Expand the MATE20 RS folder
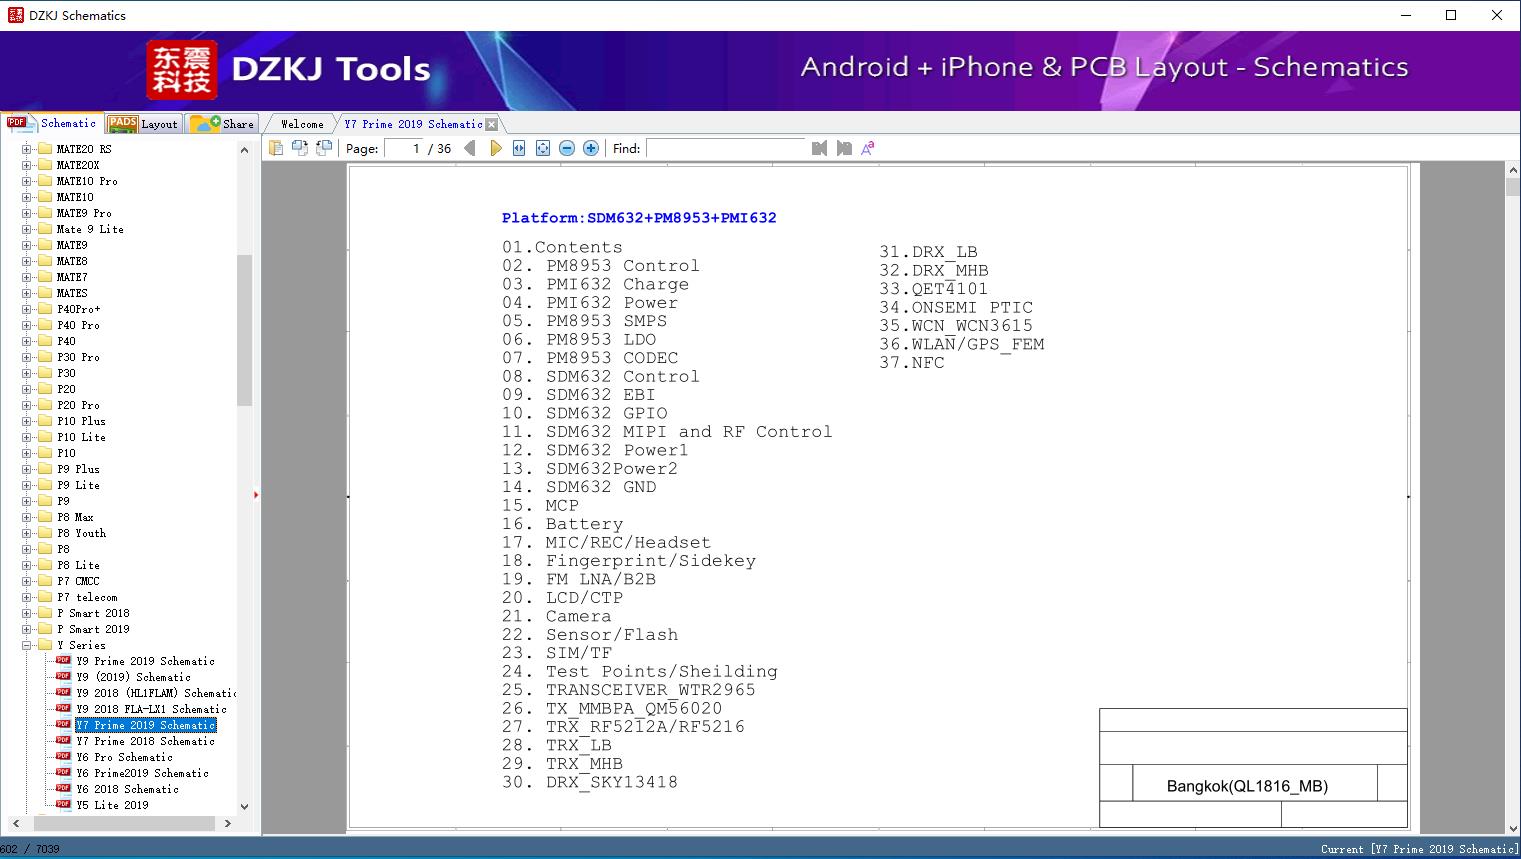Viewport: 1521px width, 859px height. (x=27, y=149)
